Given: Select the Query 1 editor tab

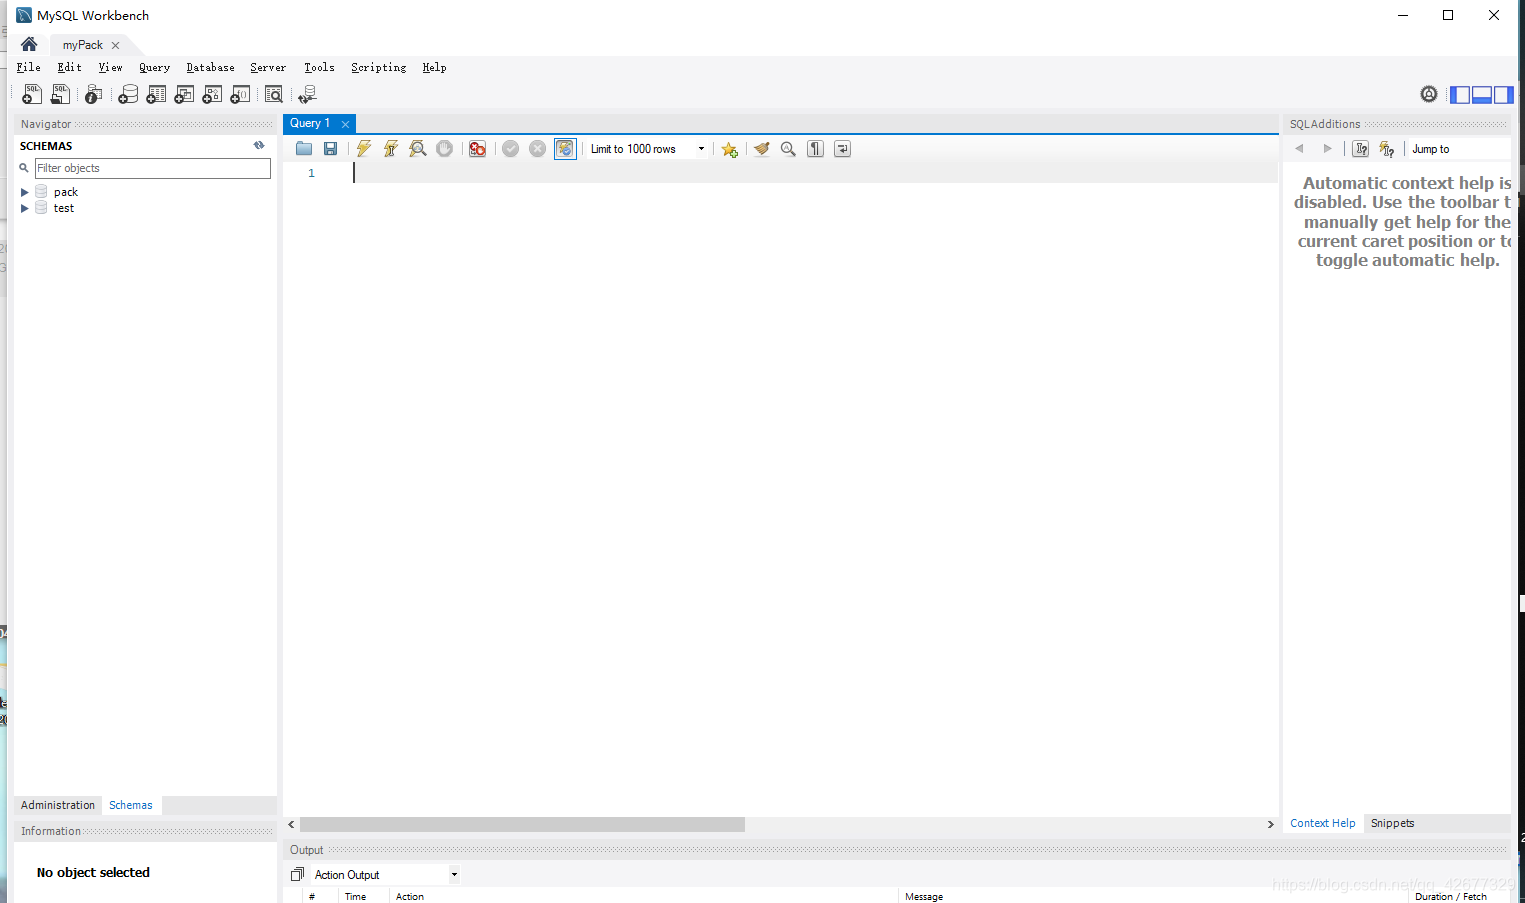Looking at the screenshot, I should click(310, 123).
